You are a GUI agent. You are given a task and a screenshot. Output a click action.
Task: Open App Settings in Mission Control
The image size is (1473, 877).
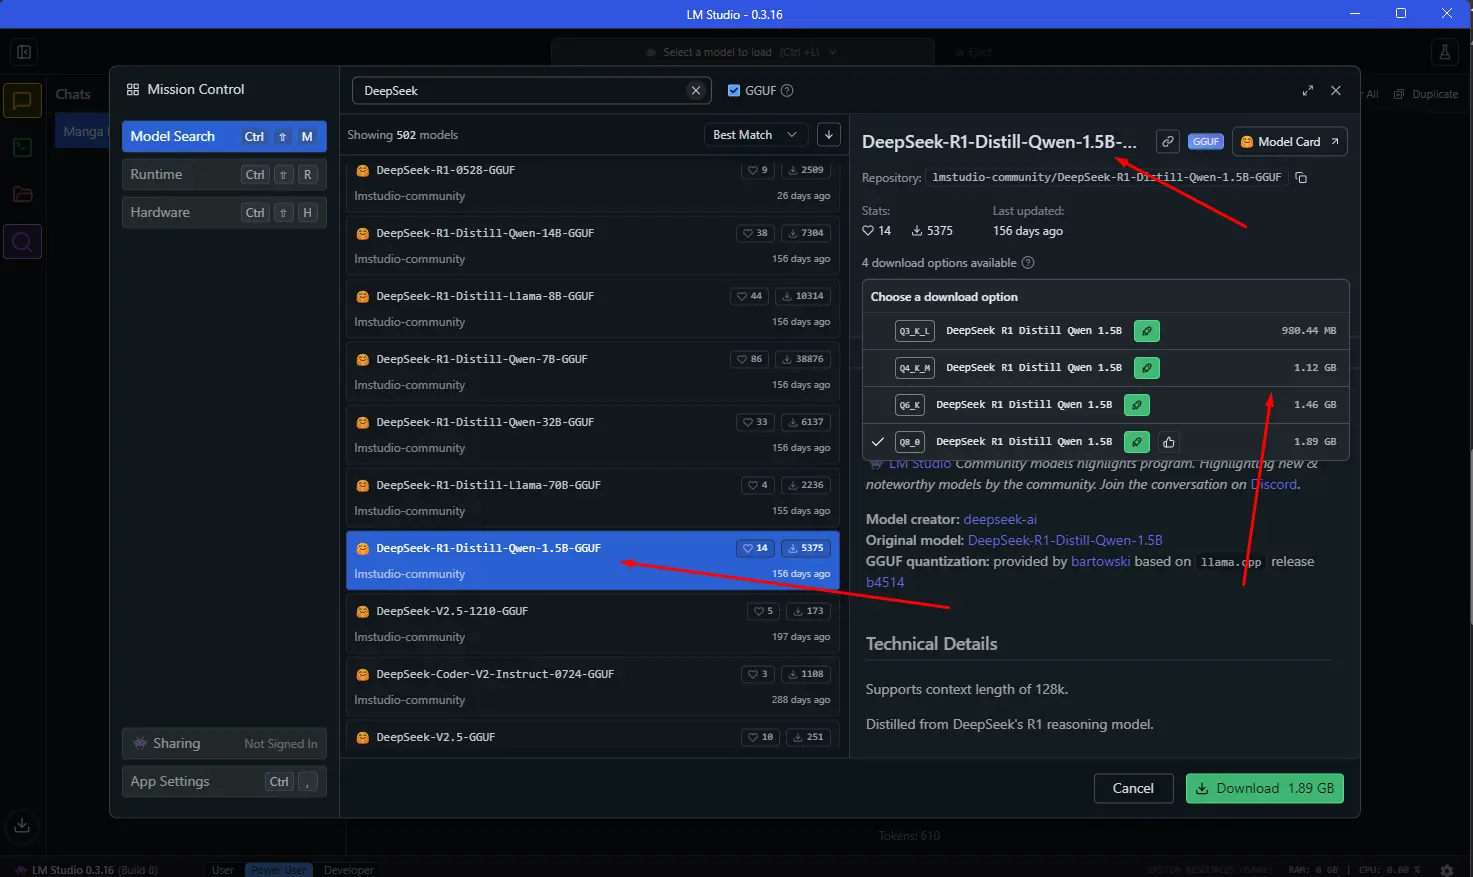[x=224, y=782]
